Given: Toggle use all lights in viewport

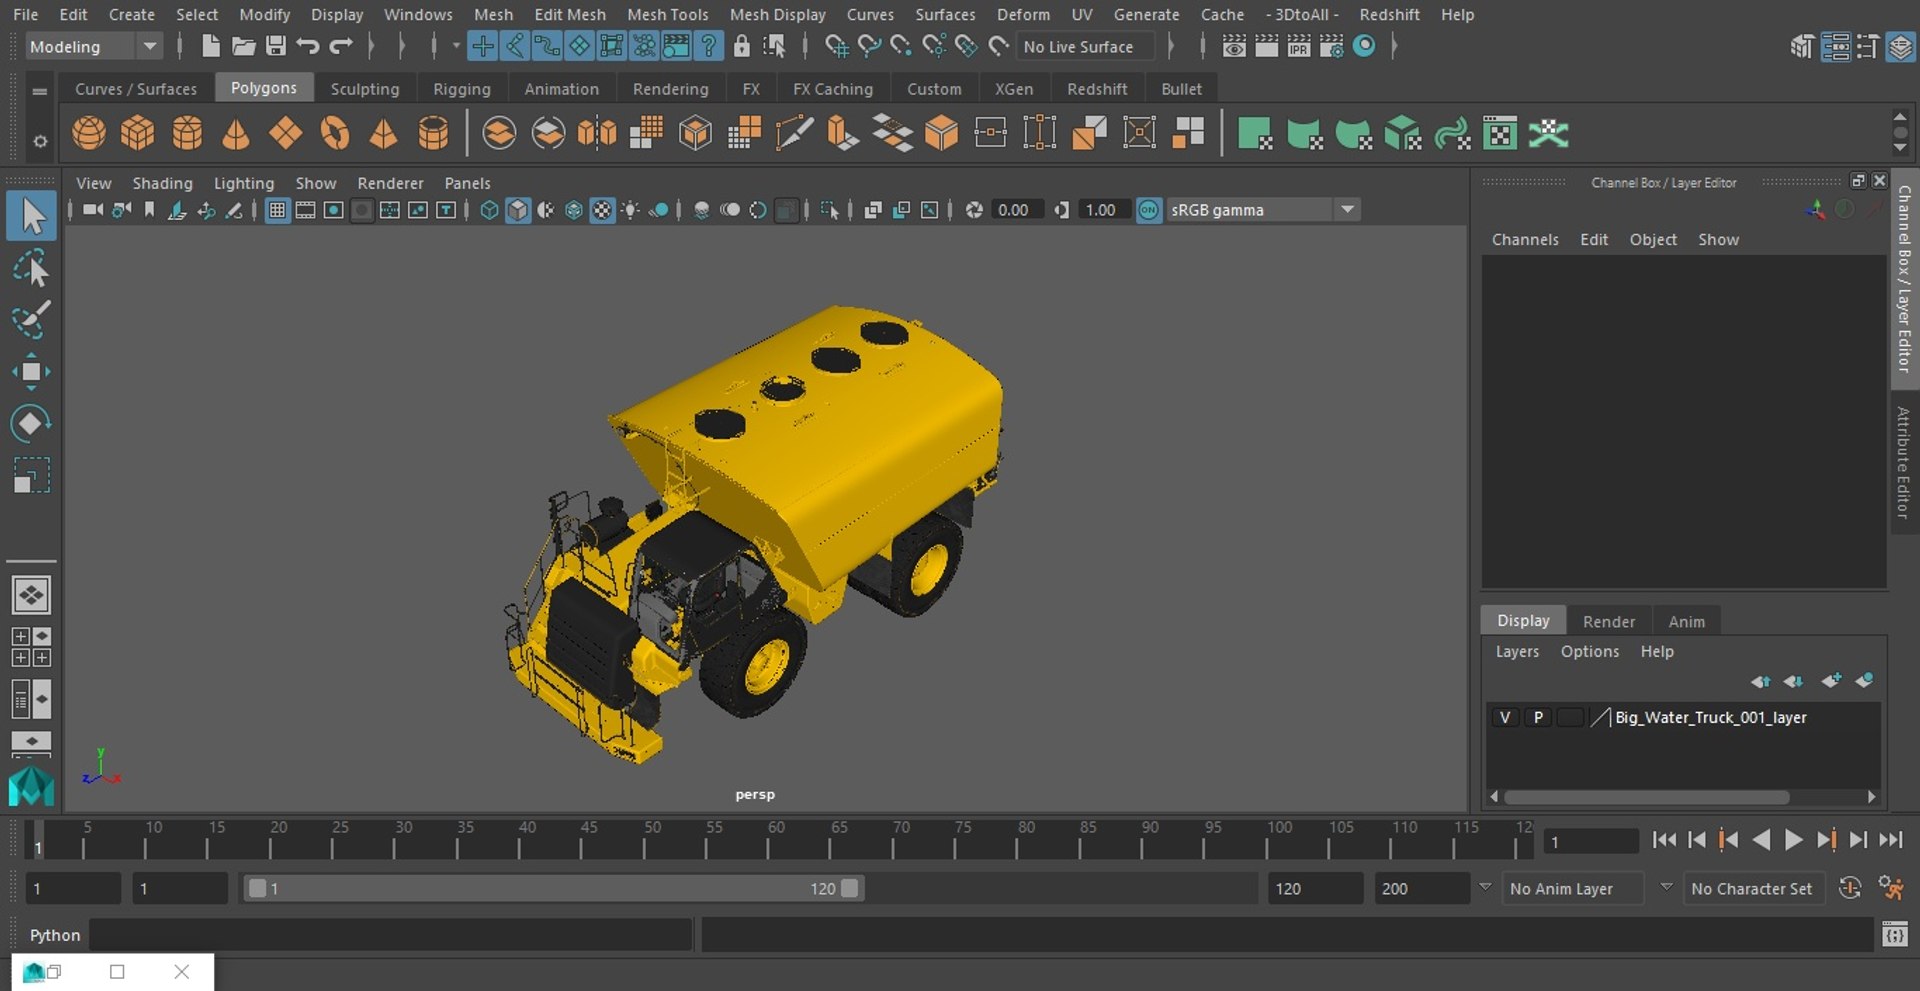Looking at the screenshot, I should pos(630,210).
